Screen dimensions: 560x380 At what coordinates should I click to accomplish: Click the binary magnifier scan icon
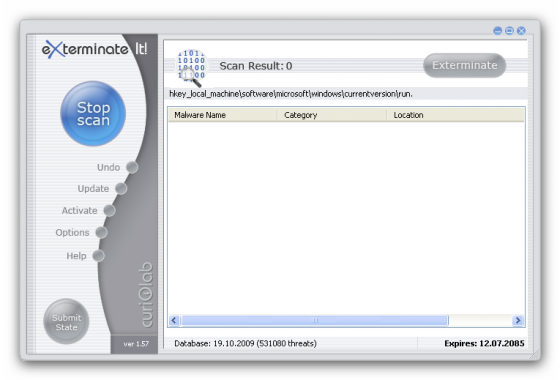191,68
